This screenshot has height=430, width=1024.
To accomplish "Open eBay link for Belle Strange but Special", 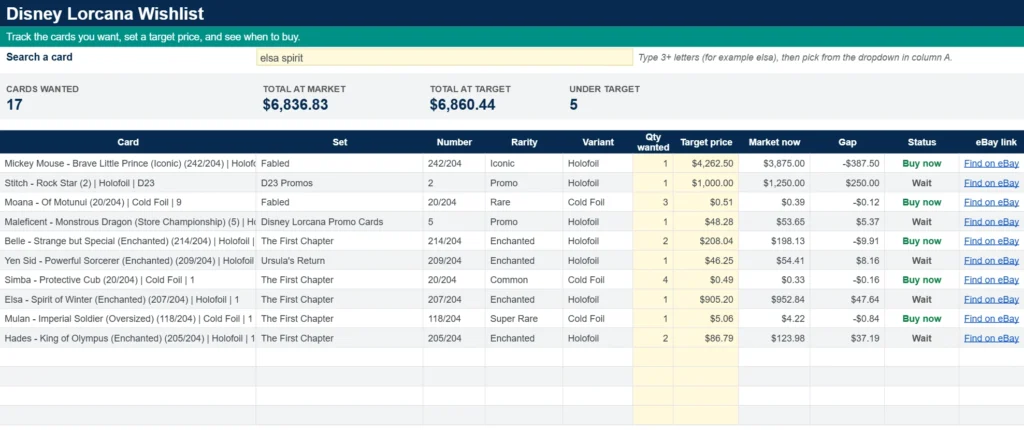I will [991, 241].
